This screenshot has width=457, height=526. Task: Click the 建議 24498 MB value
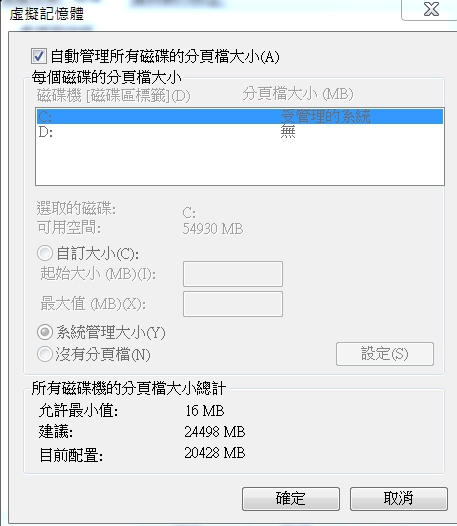(215, 432)
